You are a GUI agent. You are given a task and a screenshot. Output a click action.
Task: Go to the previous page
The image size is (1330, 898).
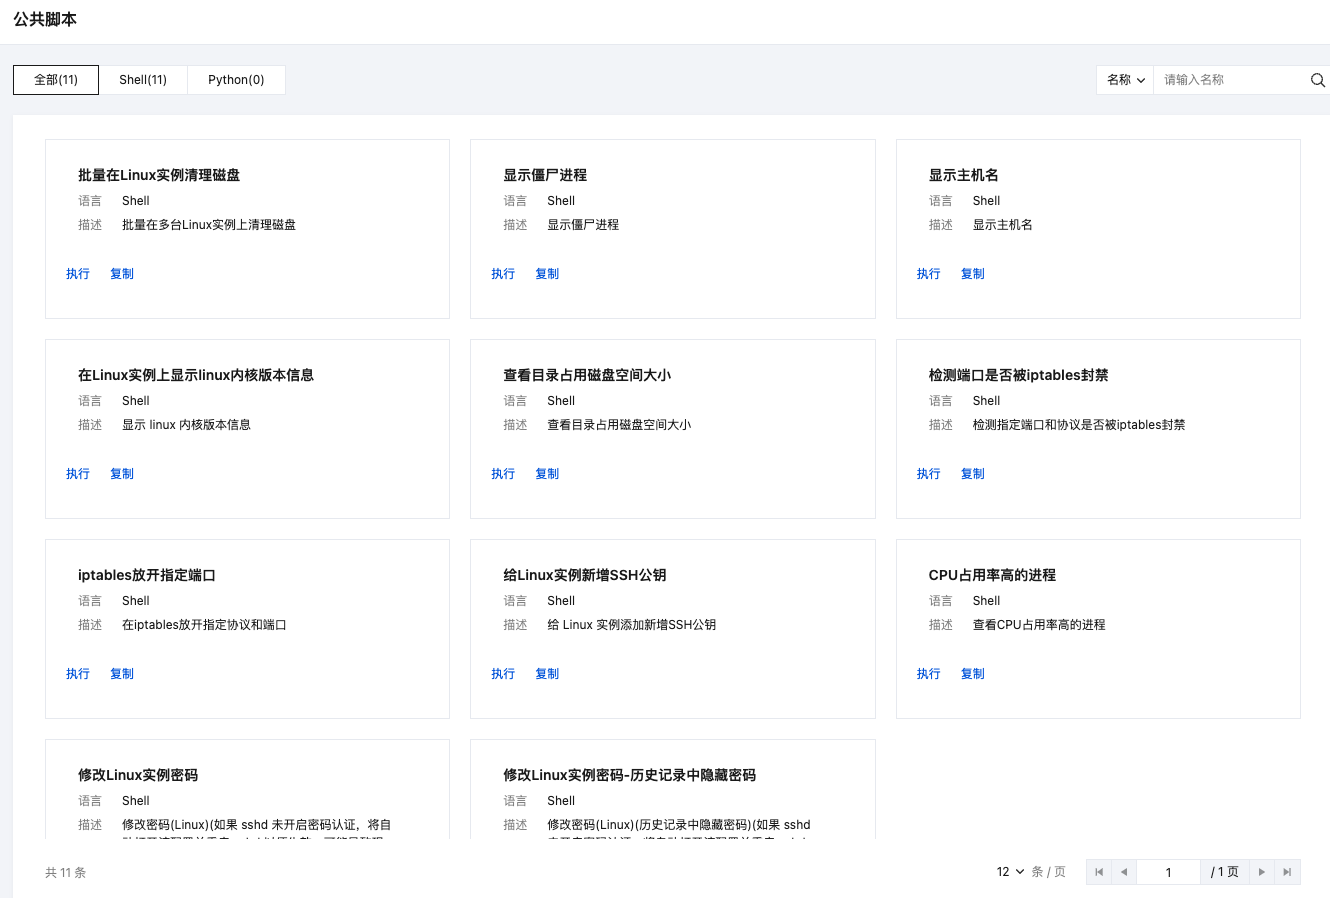(1124, 872)
